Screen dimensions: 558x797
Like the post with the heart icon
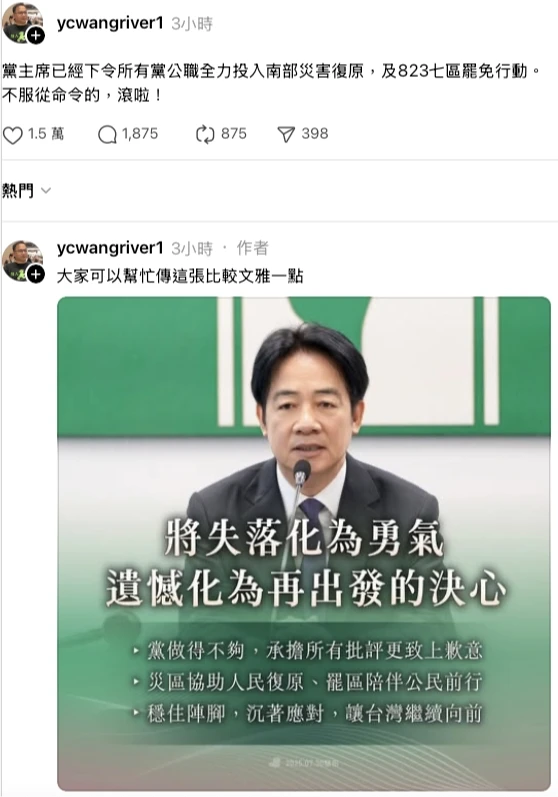(13, 135)
